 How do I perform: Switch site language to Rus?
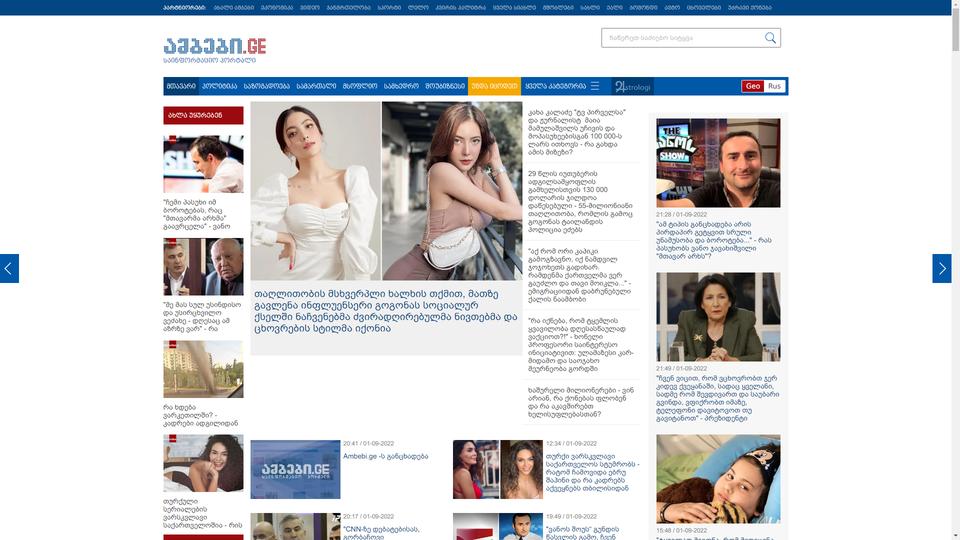[x=774, y=86]
